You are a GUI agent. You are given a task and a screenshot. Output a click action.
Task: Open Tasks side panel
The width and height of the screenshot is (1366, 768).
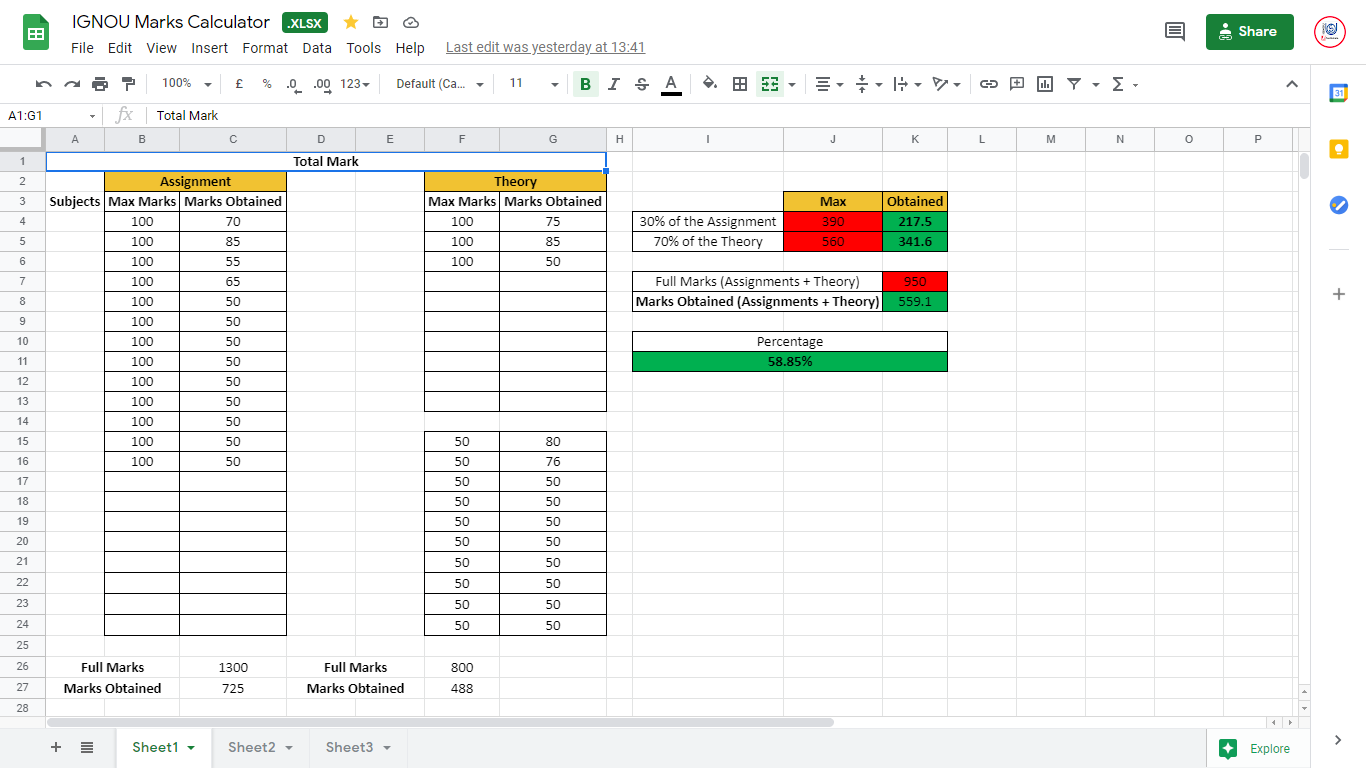click(1338, 204)
